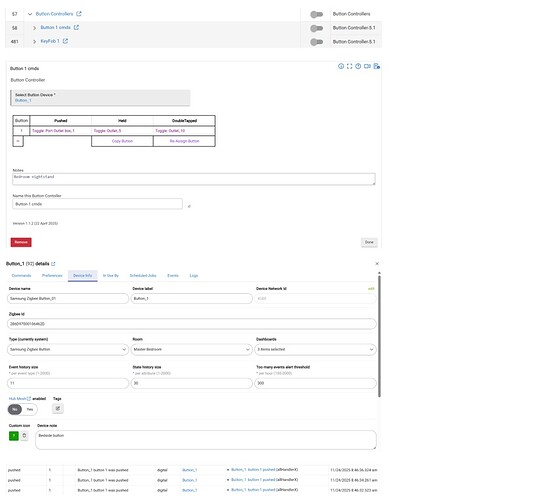Open KeyFob 1 external link icon
Image resolution: width=544 pixels, height=500 pixels.
tap(65, 41)
